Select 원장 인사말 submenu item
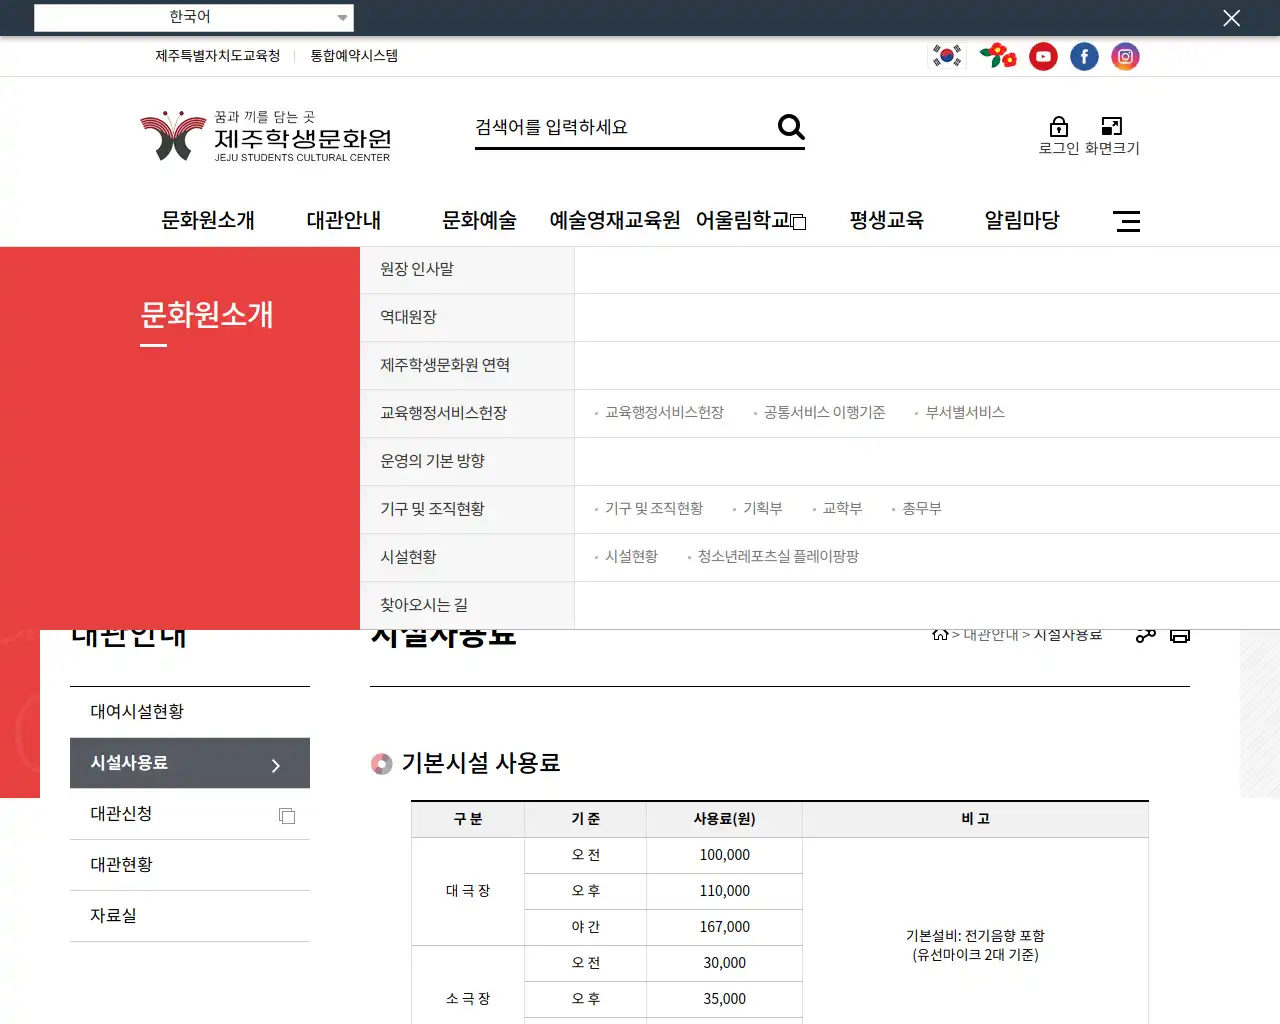This screenshot has height=1024, width=1280. click(x=467, y=270)
